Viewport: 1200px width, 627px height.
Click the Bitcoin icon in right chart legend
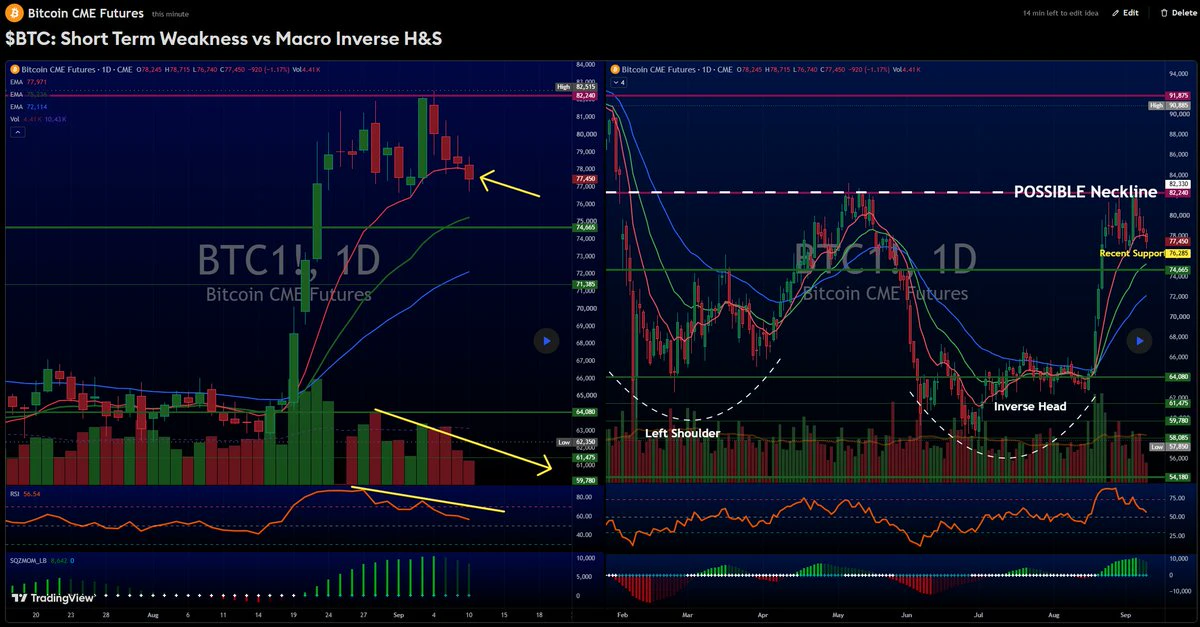coord(615,69)
